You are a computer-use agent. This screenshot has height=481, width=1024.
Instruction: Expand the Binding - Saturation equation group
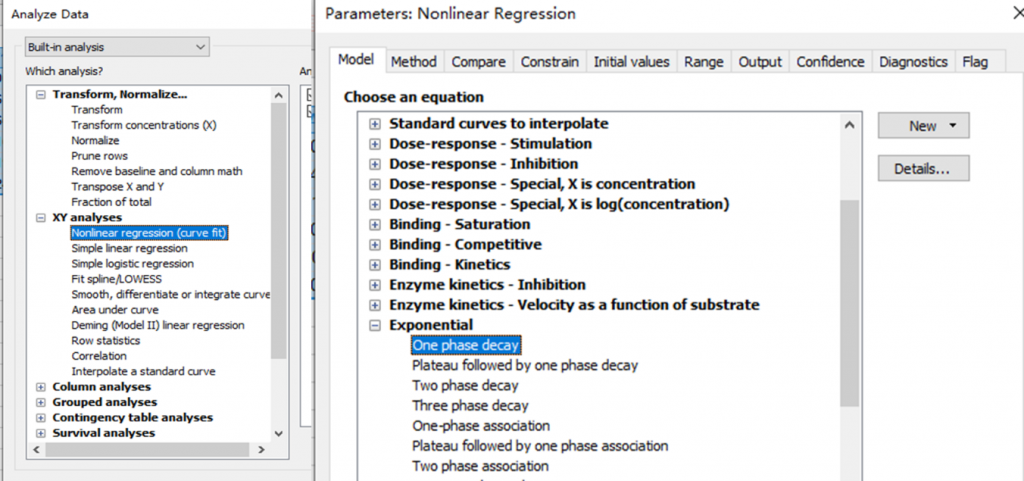point(375,224)
